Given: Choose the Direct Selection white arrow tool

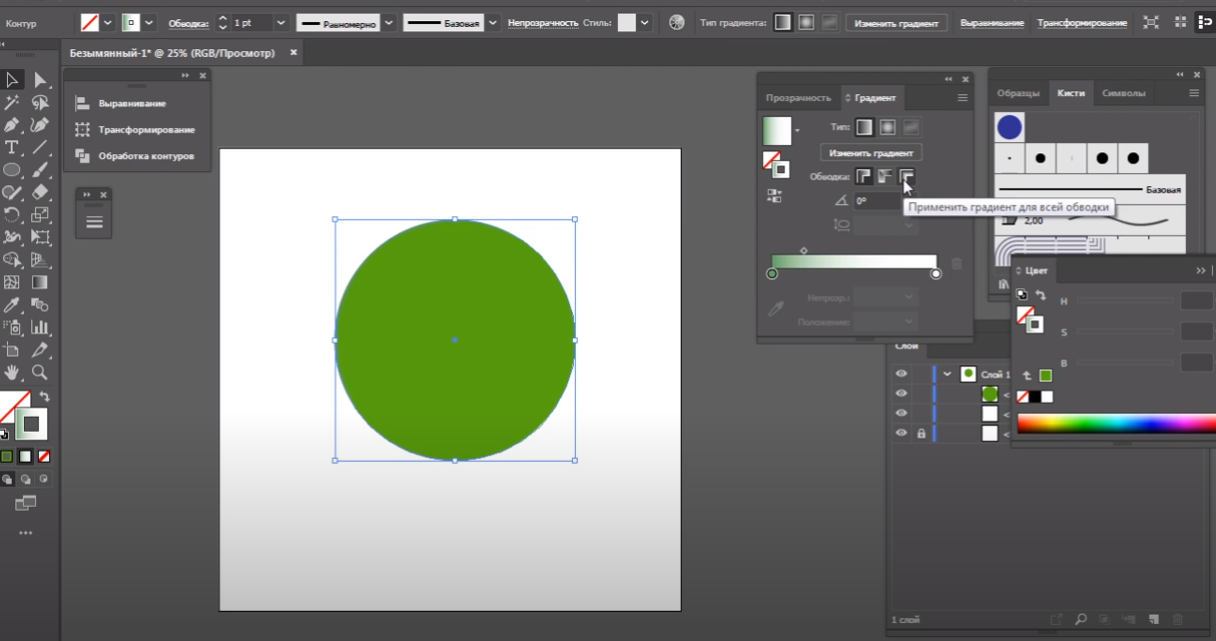Looking at the screenshot, I should click(40, 80).
